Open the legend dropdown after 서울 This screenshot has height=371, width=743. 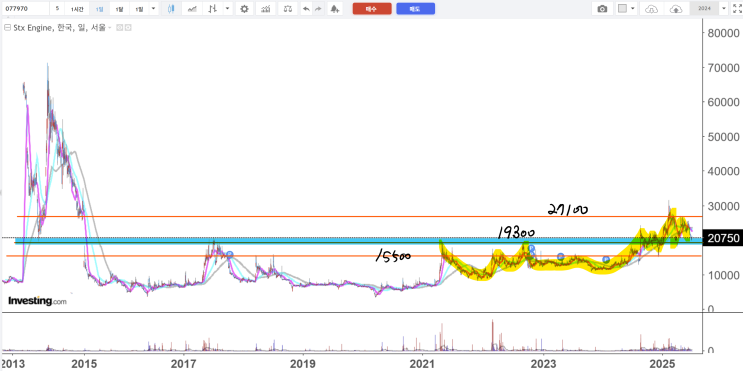pos(109,28)
